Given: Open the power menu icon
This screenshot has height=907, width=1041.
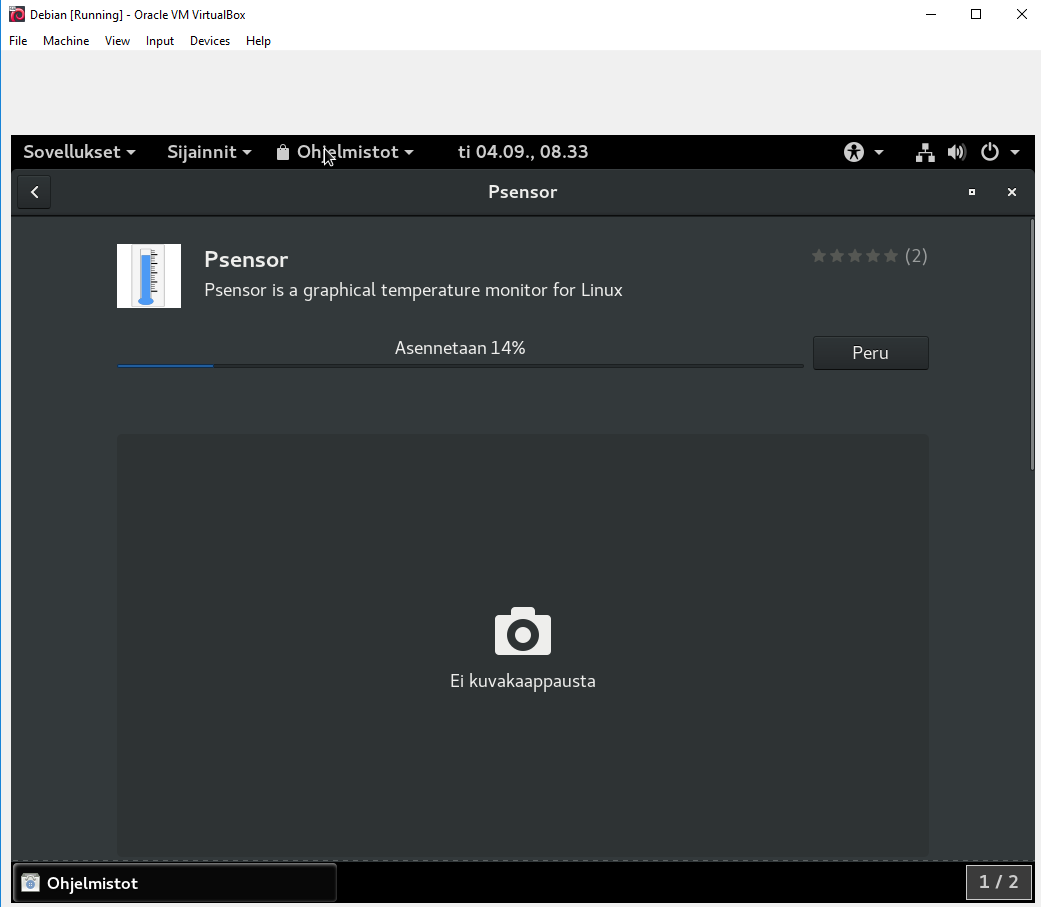Looking at the screenshot, I should click(x=990, y=152).
